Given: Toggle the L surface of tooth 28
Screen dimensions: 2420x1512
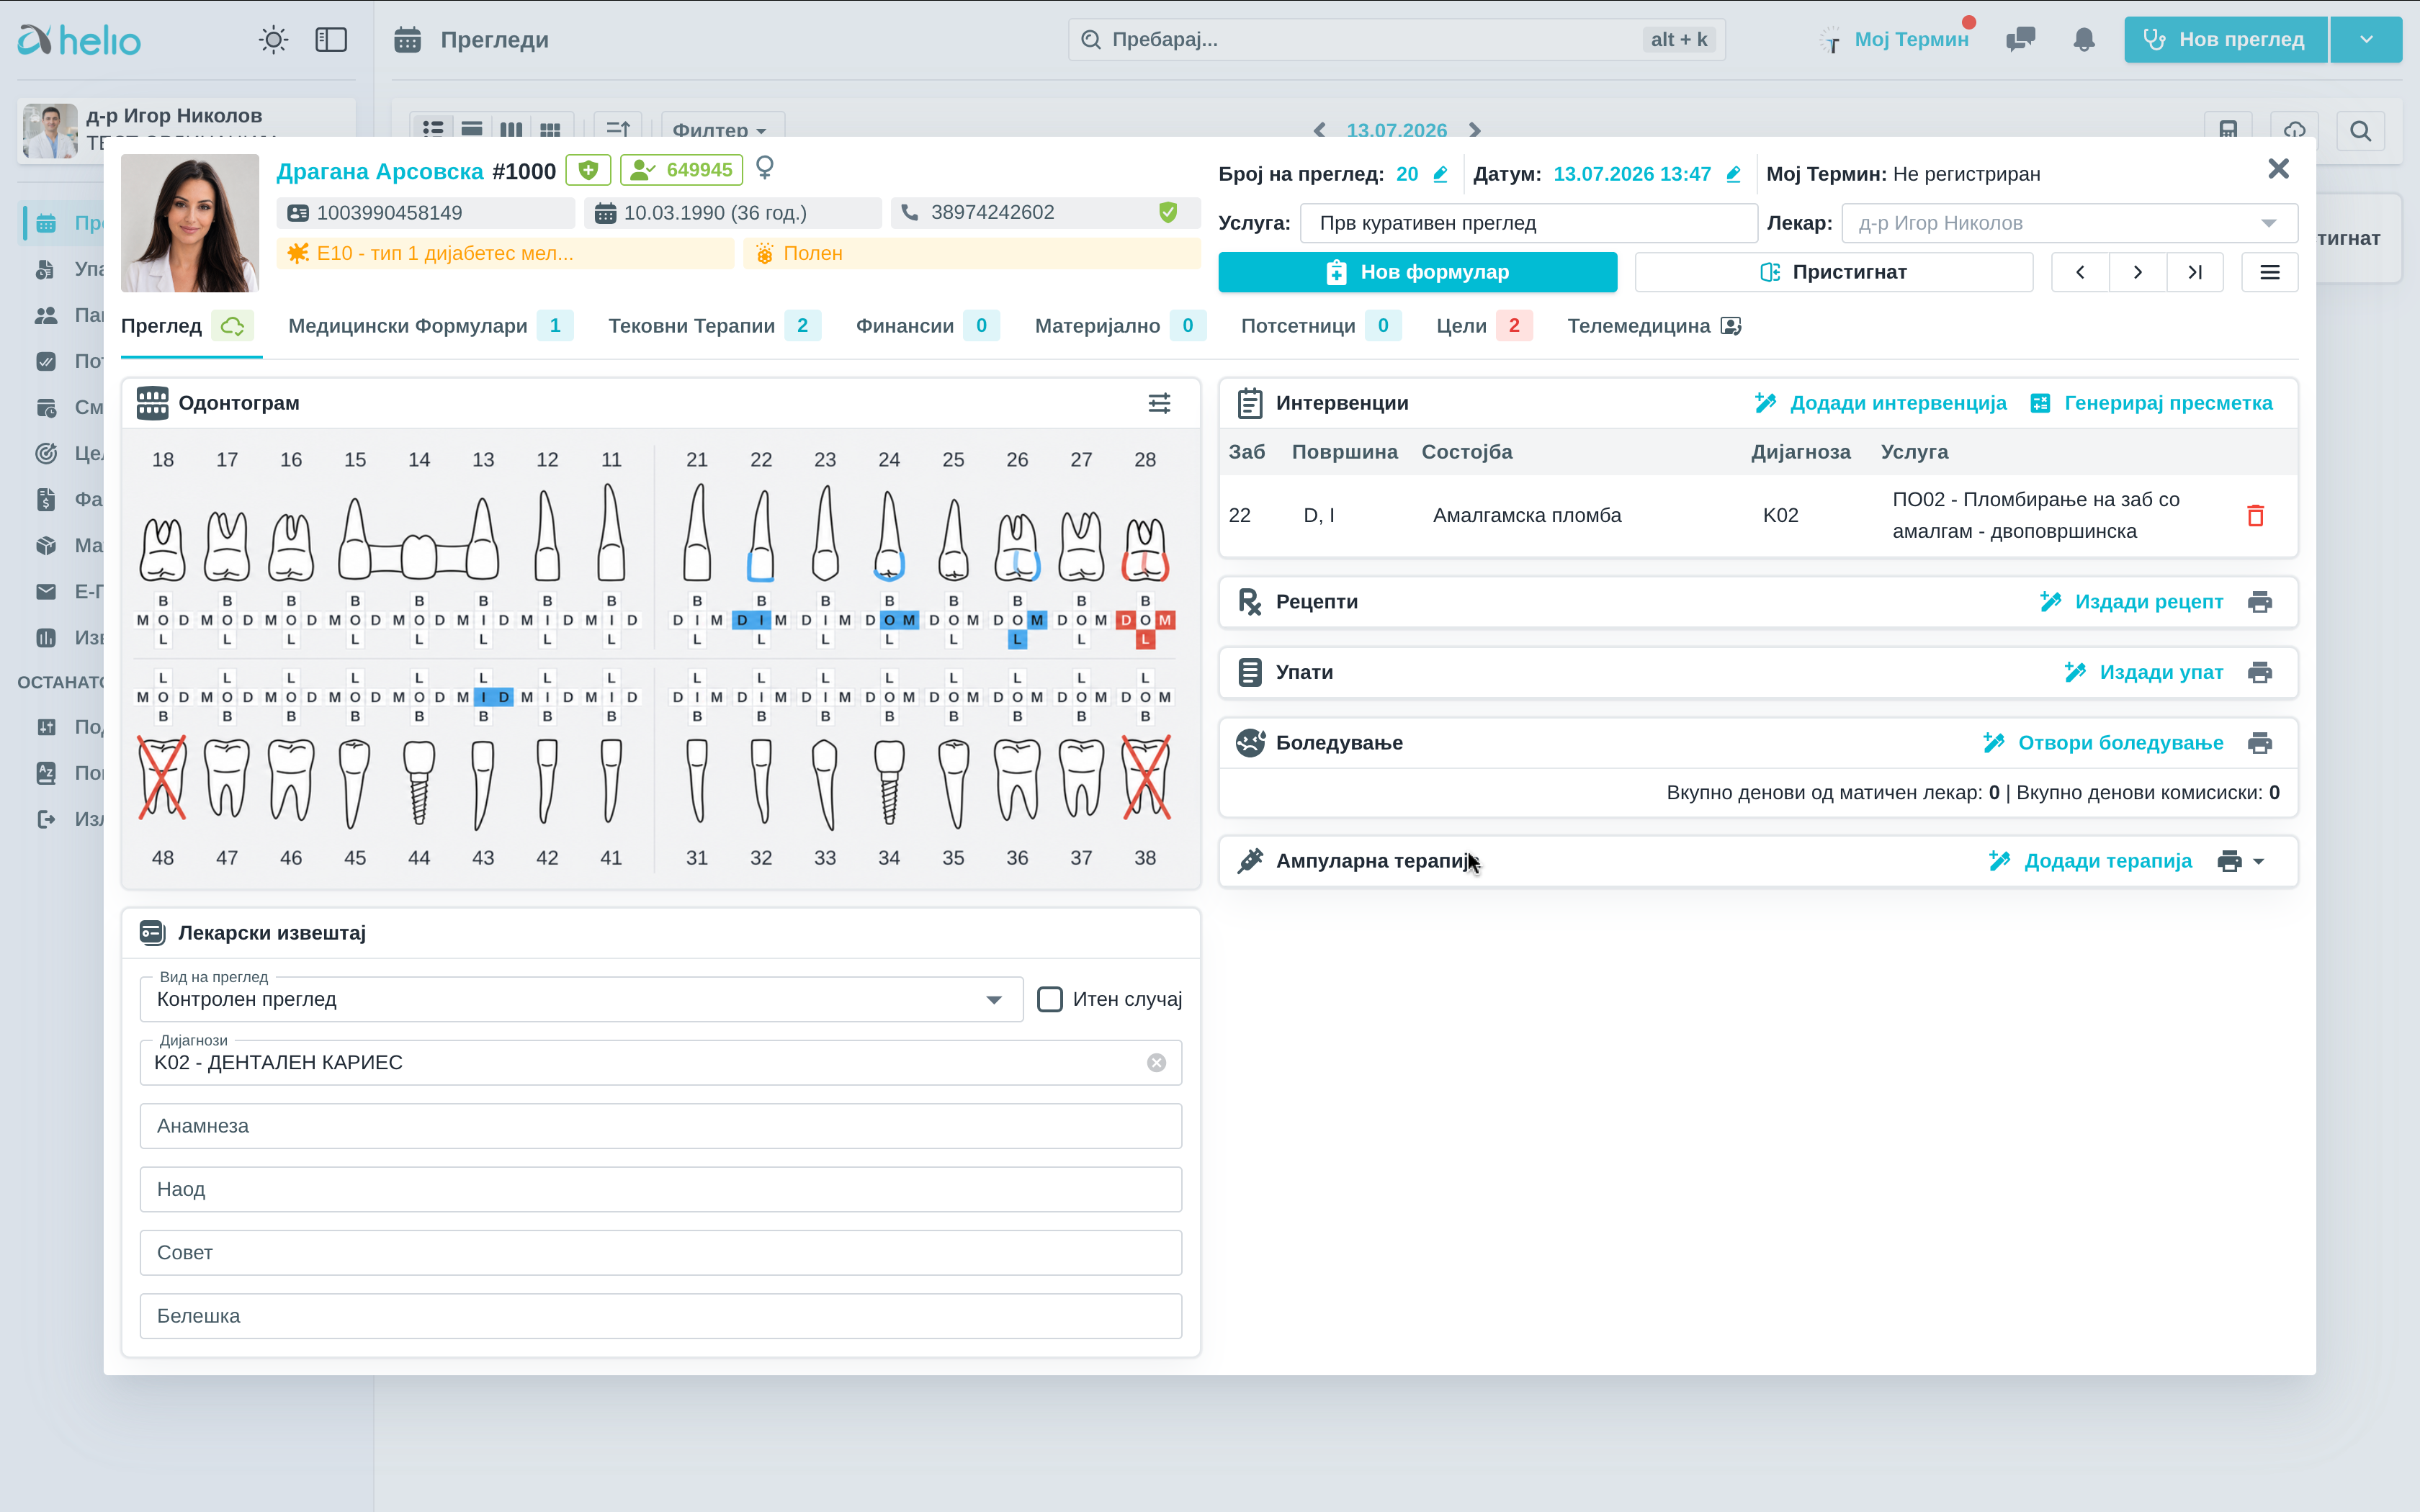Looking at the screenshot, I should tap(1145, 639).
